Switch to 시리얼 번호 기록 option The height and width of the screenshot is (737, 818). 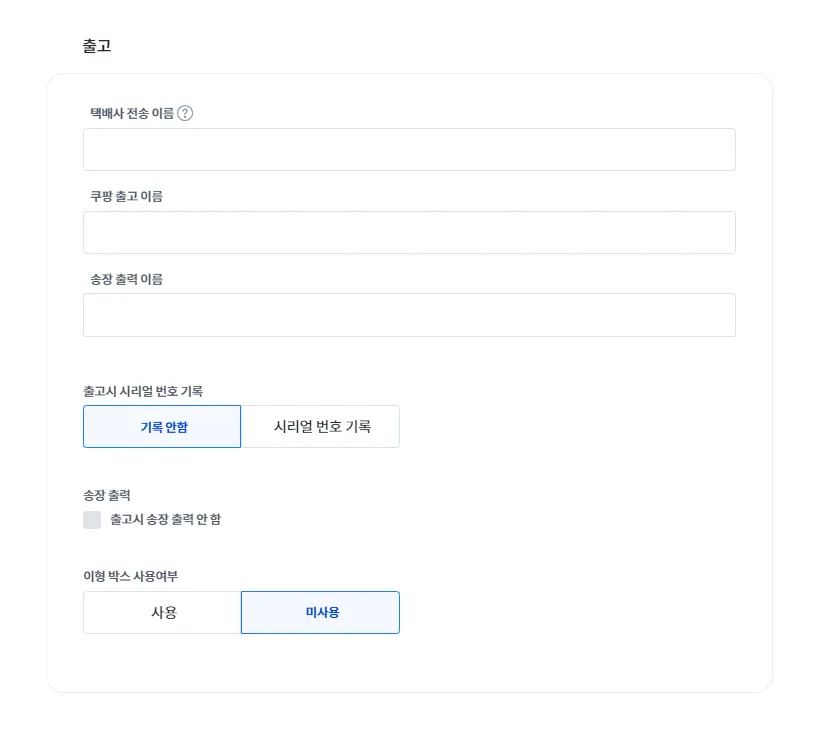point(321,426)
